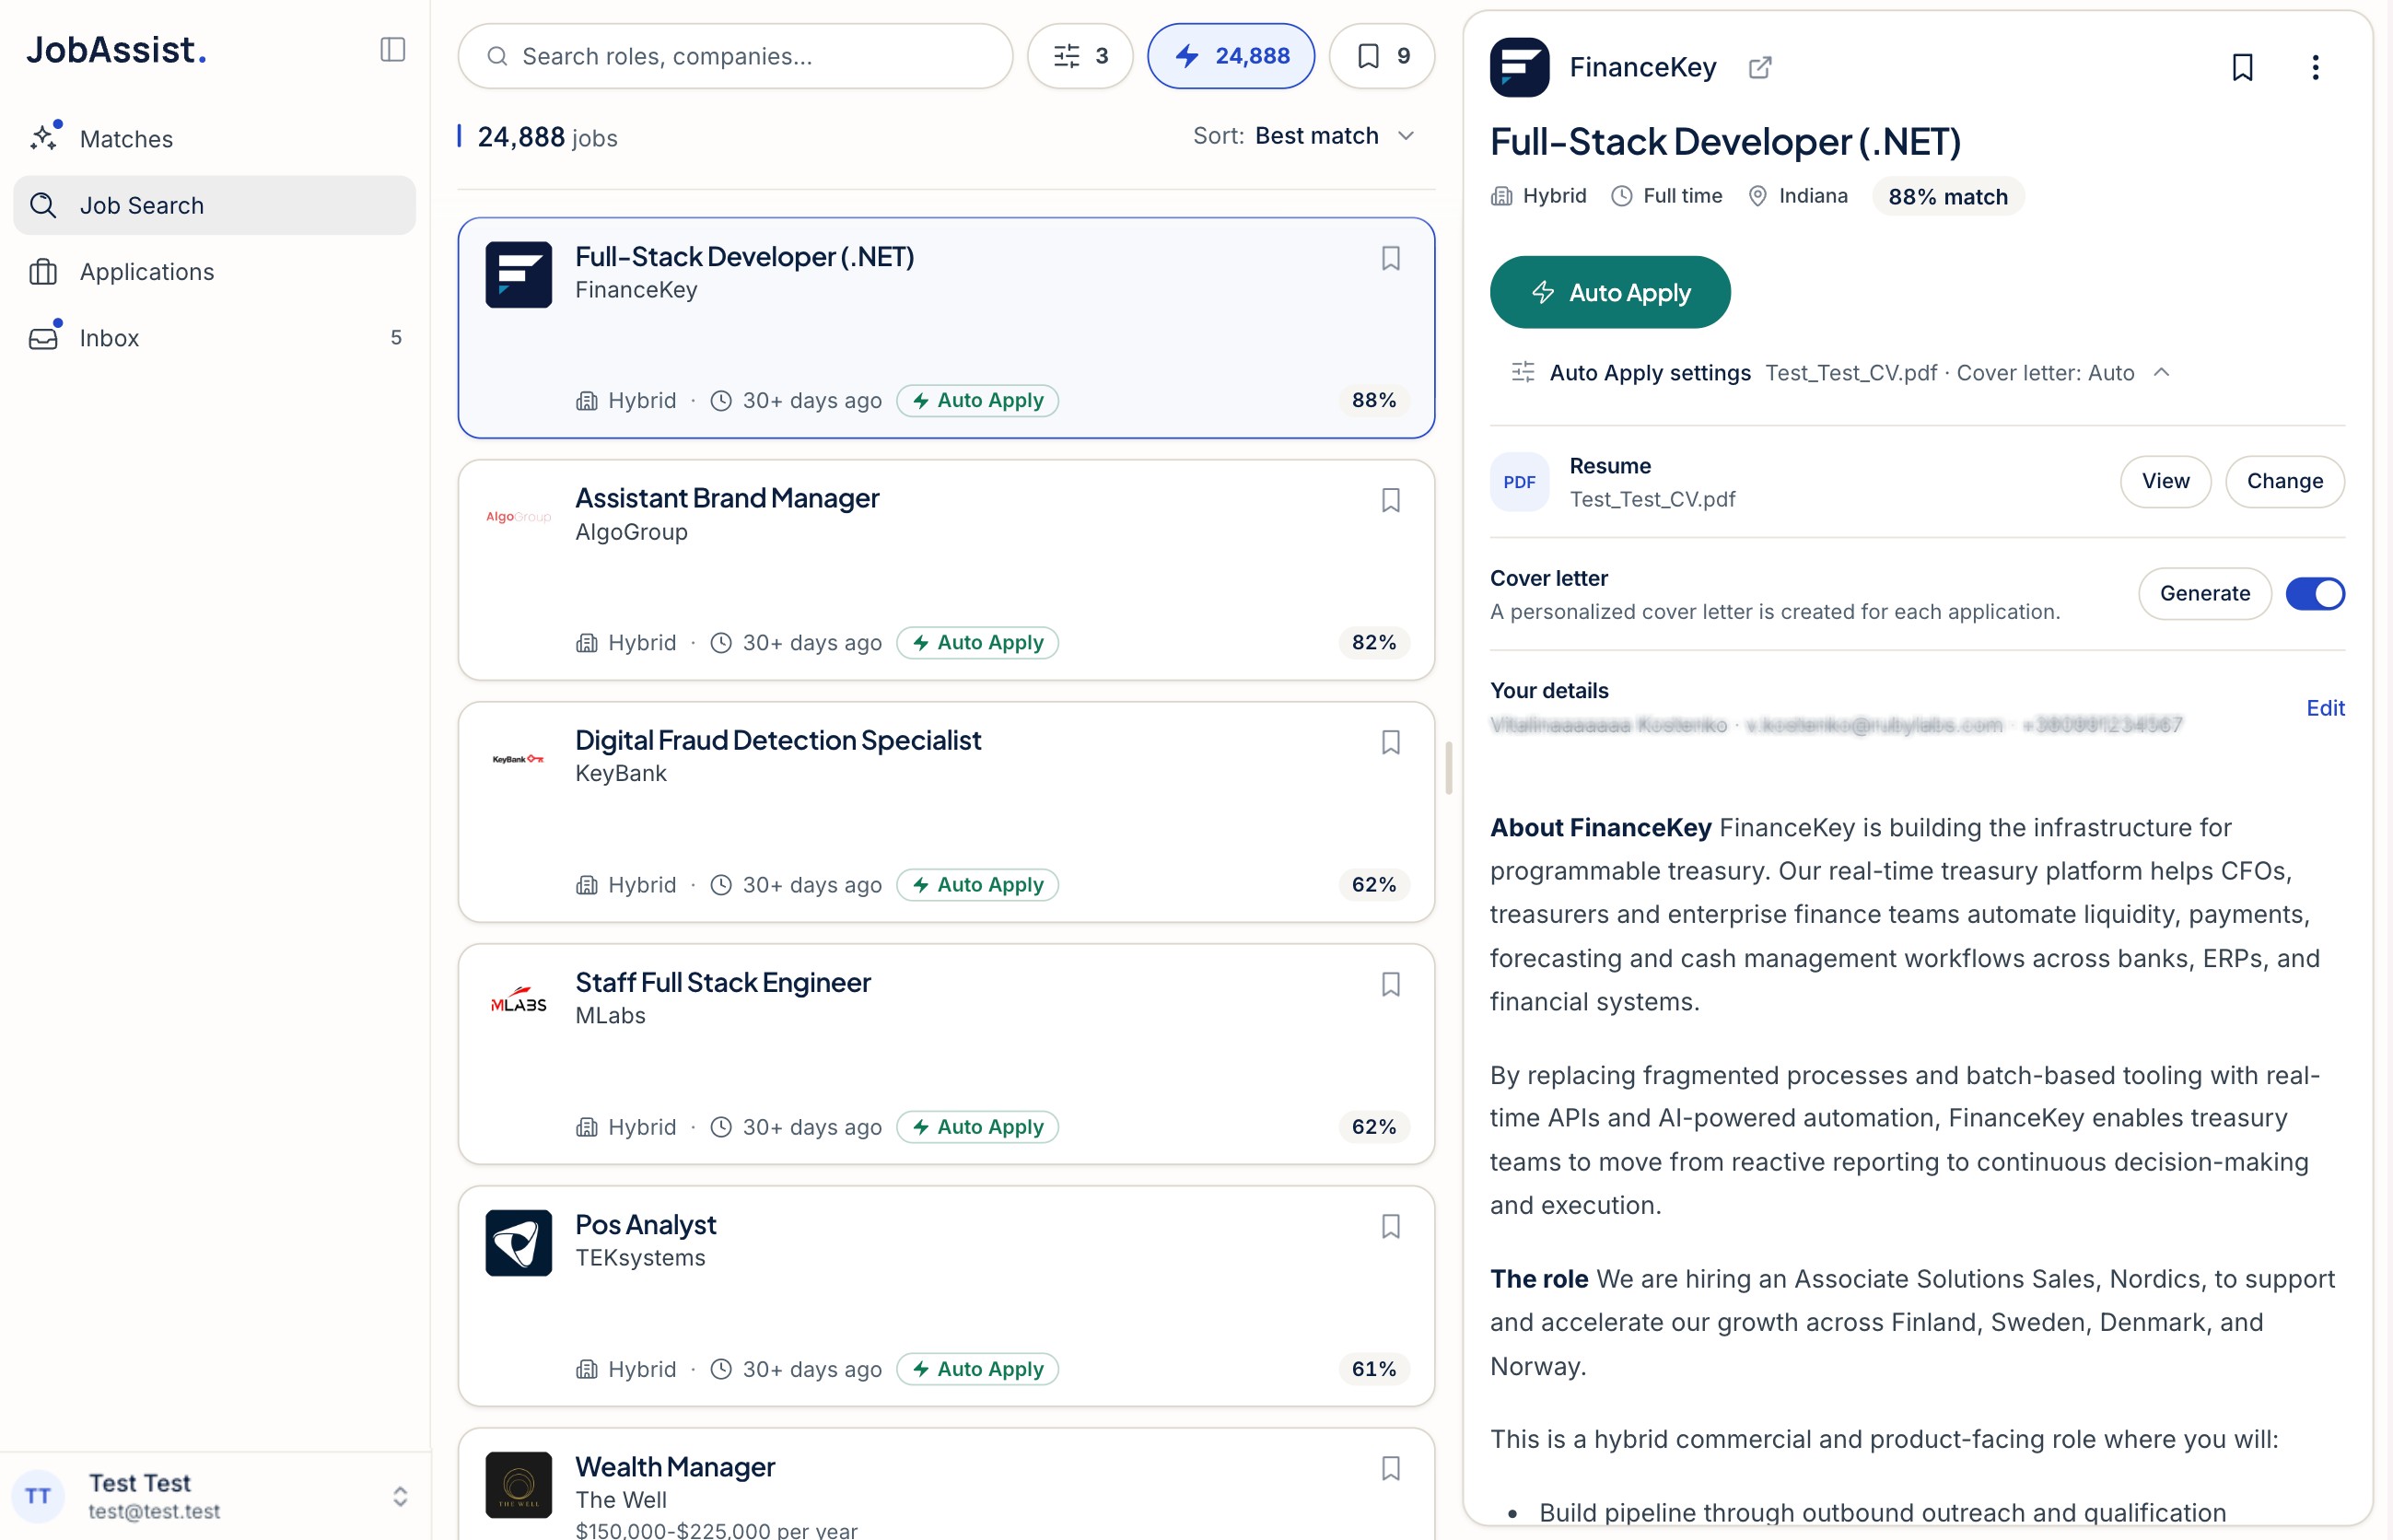Viewport: 2393px width, 1540px height.
Task: Bookmark the Staff Full Stack Engineer job
Action: (1390, 984)
